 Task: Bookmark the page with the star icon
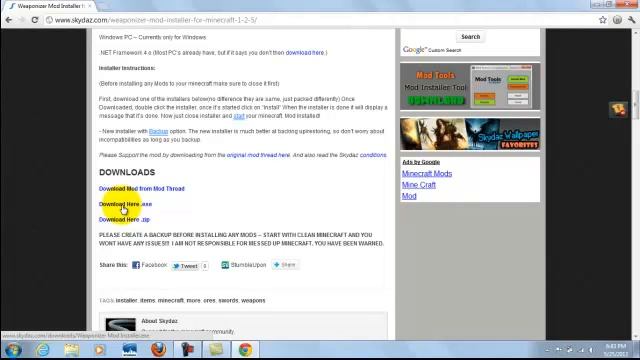click(x=602, y=20)
